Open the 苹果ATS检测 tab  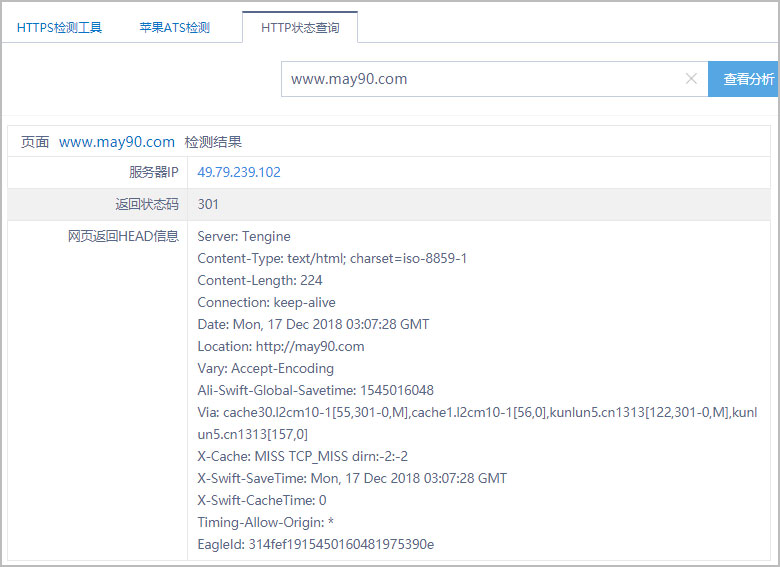174,27
